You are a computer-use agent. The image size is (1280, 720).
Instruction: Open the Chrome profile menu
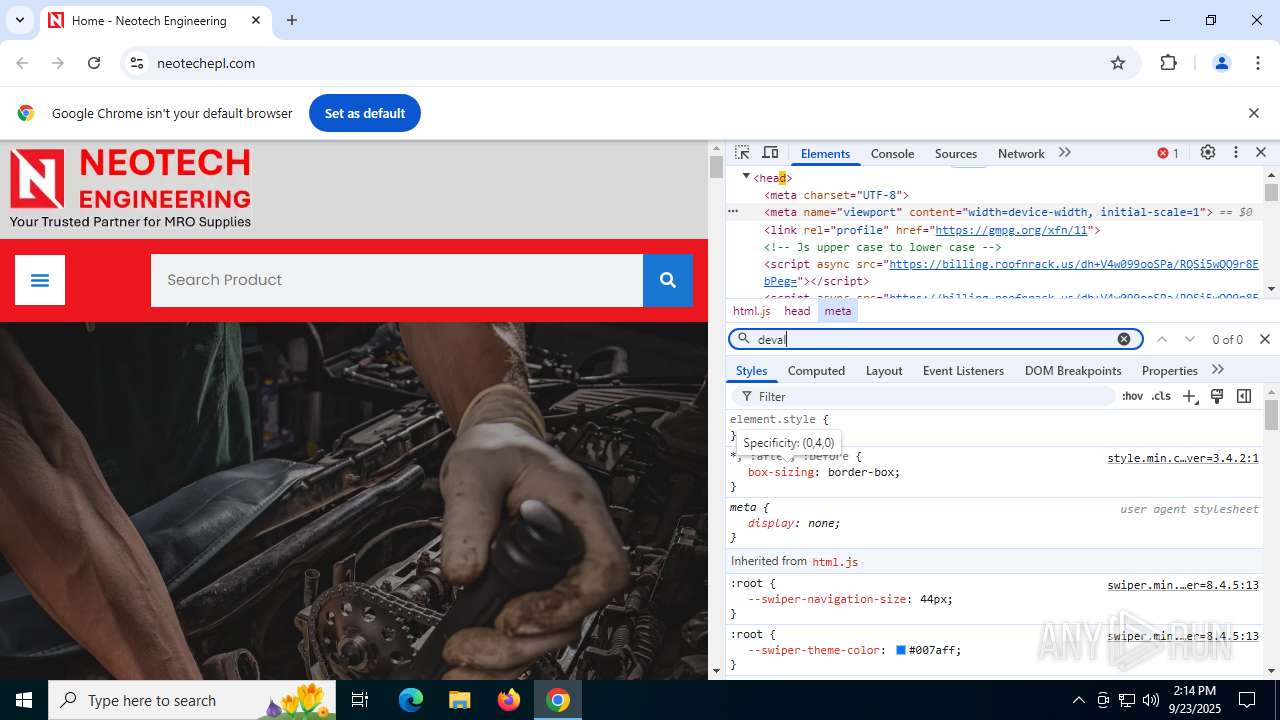click(x=1222, y=63)
